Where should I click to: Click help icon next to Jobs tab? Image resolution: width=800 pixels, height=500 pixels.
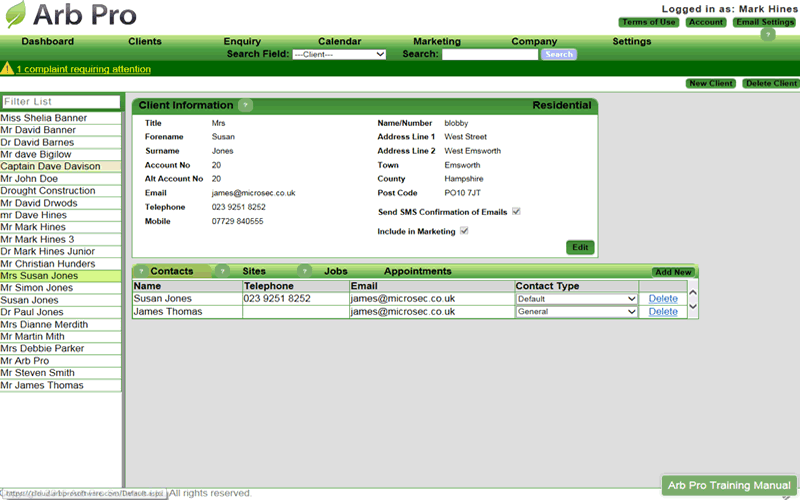click(305, 271)
